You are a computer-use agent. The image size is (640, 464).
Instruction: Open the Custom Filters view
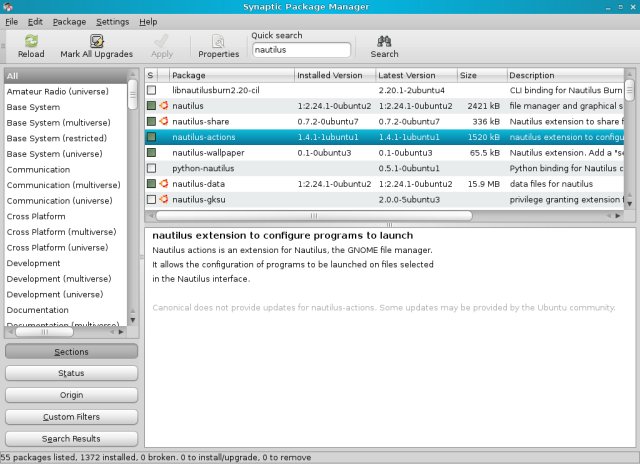pyautogui.click(x=71, y=417)
